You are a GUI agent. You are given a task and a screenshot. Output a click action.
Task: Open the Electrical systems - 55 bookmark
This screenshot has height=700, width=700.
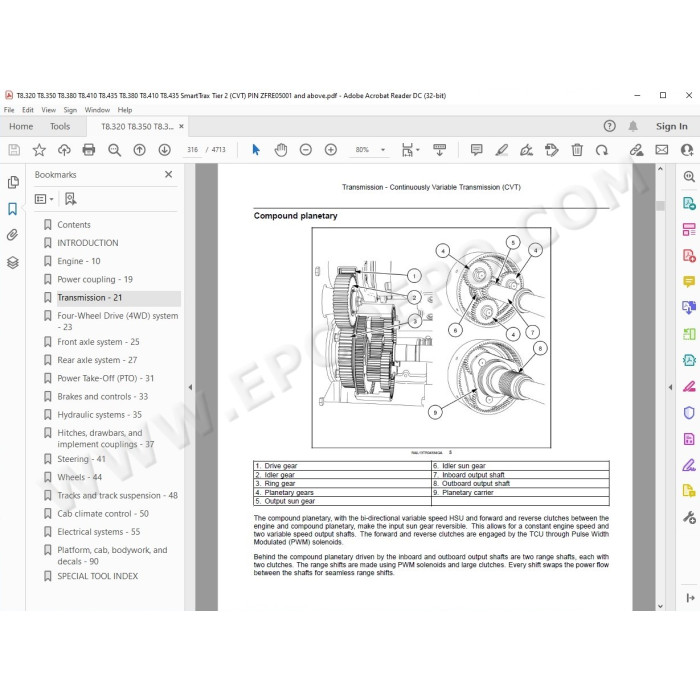click(x=98, y=532)
